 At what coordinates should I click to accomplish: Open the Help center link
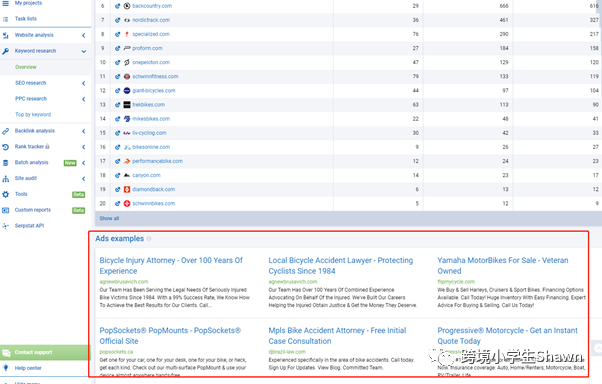[x=28, y=368]
